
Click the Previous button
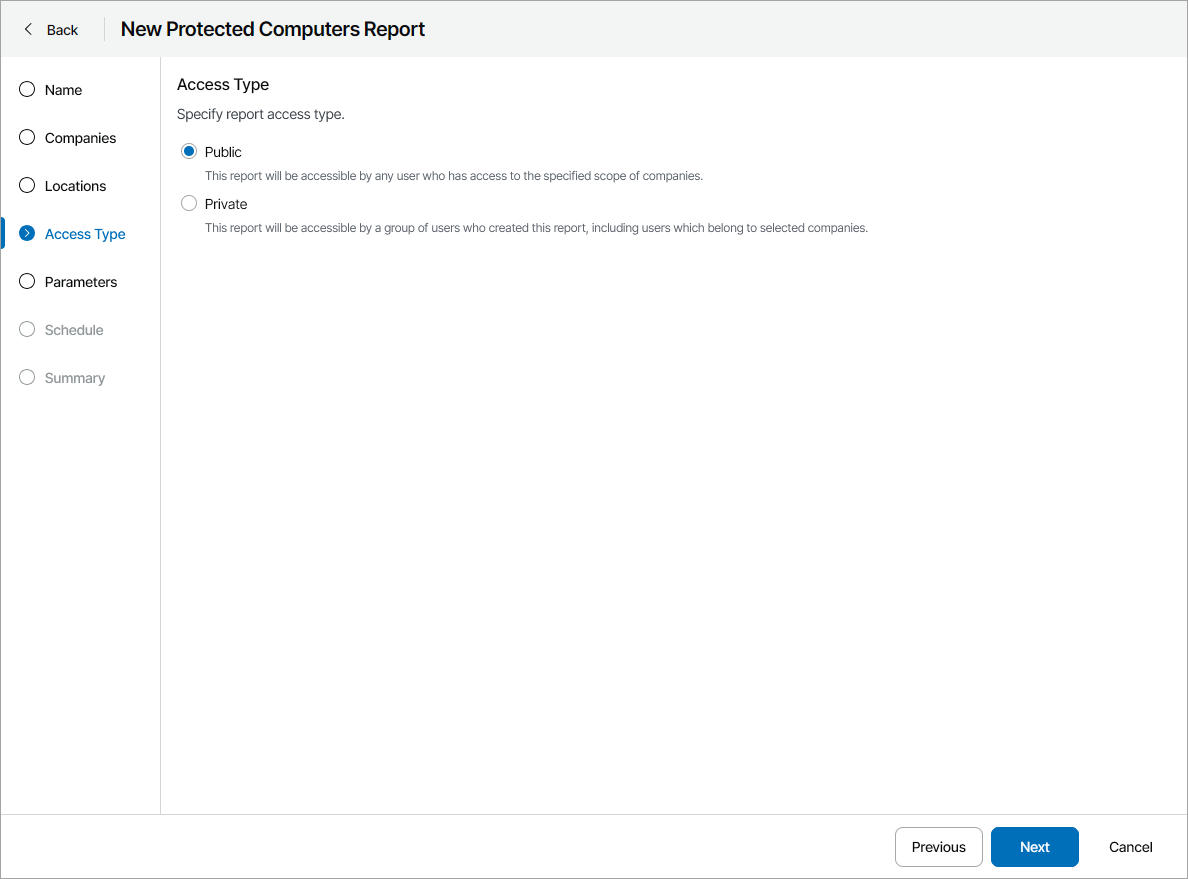938,847
